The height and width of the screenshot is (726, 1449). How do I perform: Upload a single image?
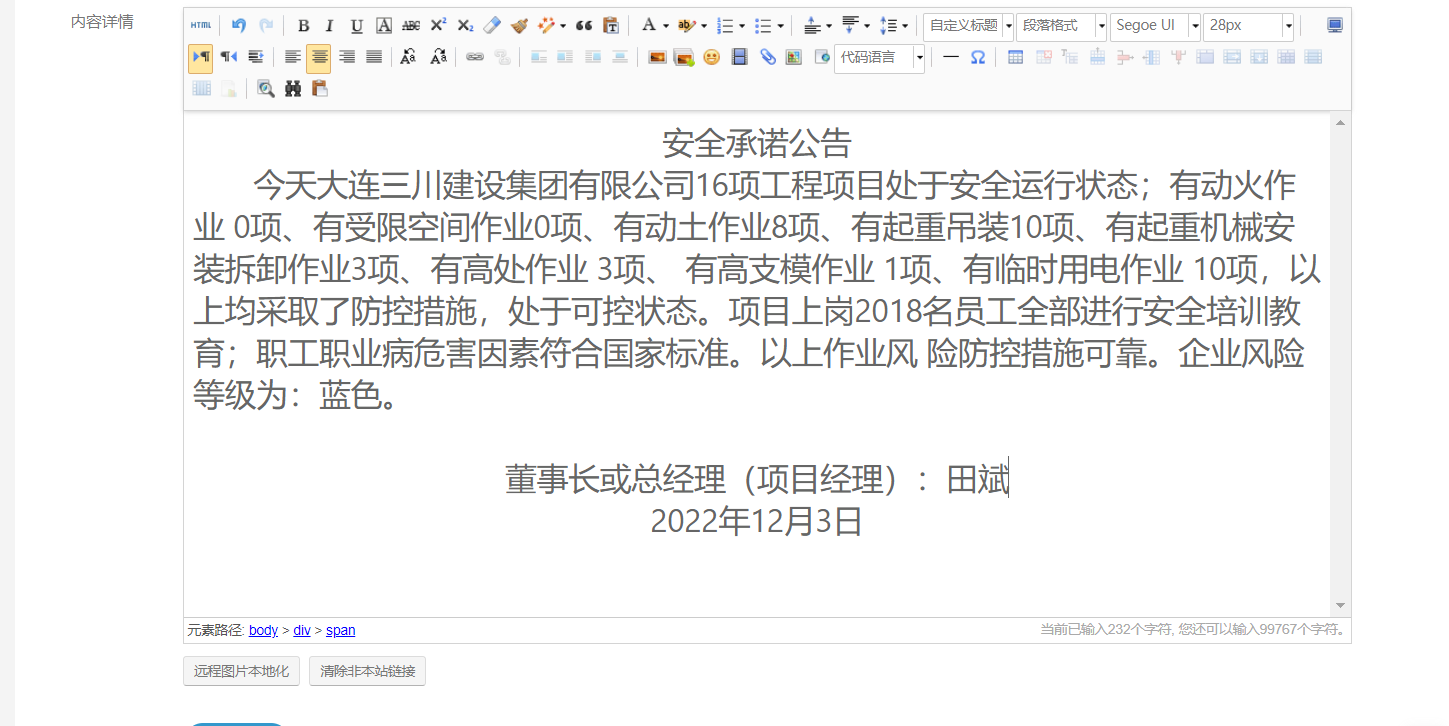coord(657,57)
